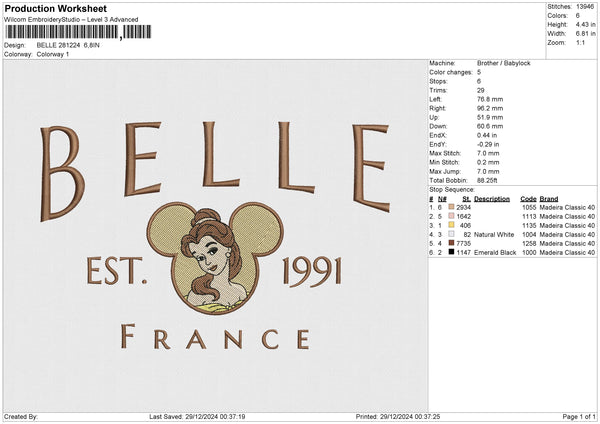Image resolution: width=600 pixels, height=424 pixels.
Task: Click thread code '1000'
Action: 529,253
